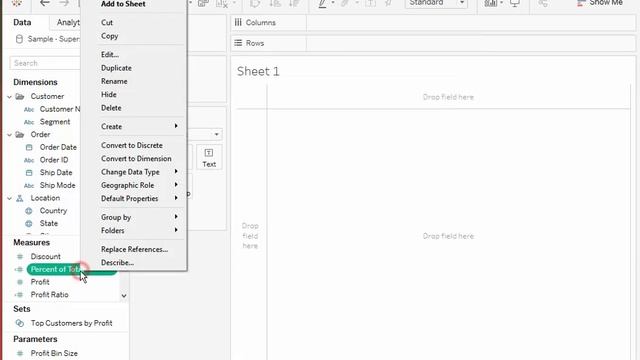Choose Hide in the context menu

click(x=109, y=94)
